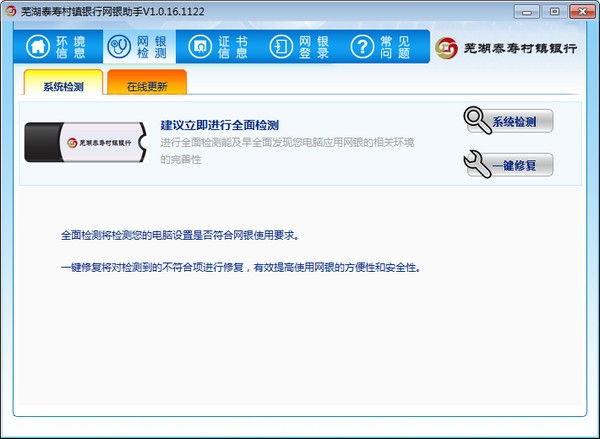600x439 pixels.
Task: Maximize the window
Action: click(554, 12)
